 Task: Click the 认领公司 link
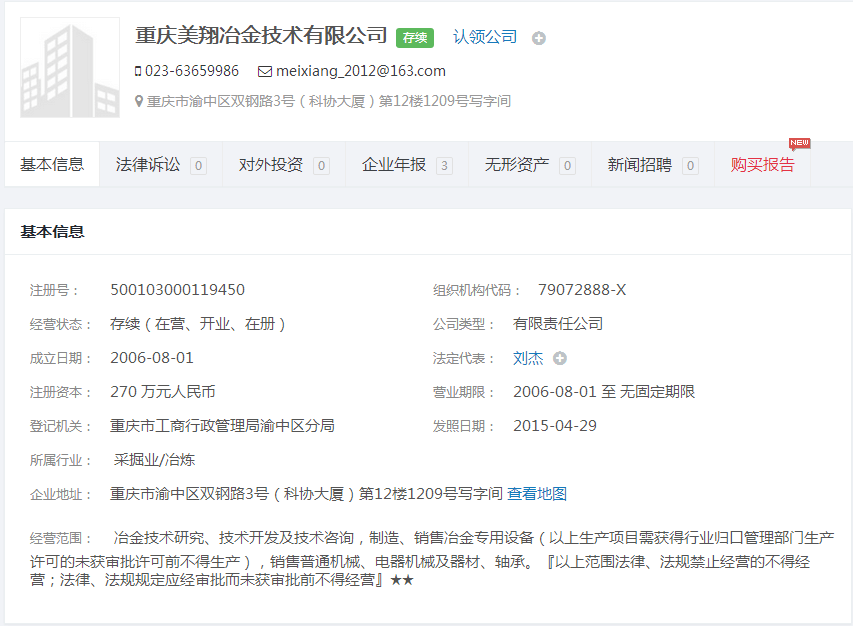click(485, 37)
